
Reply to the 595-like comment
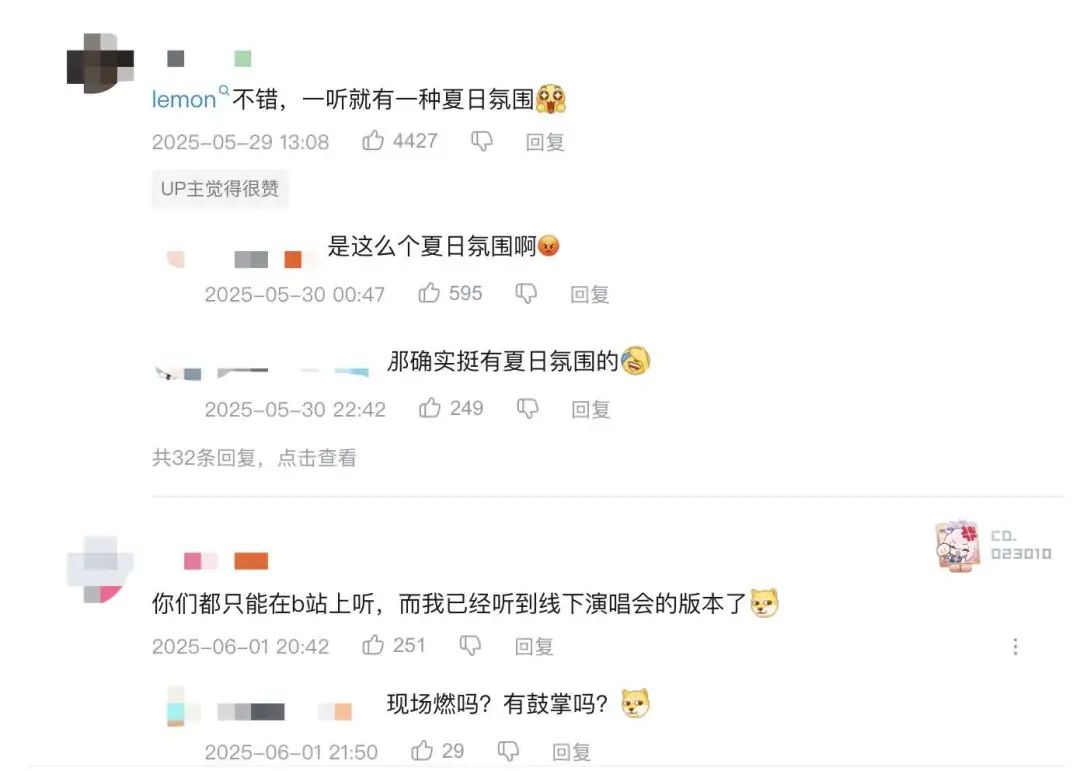590,295
